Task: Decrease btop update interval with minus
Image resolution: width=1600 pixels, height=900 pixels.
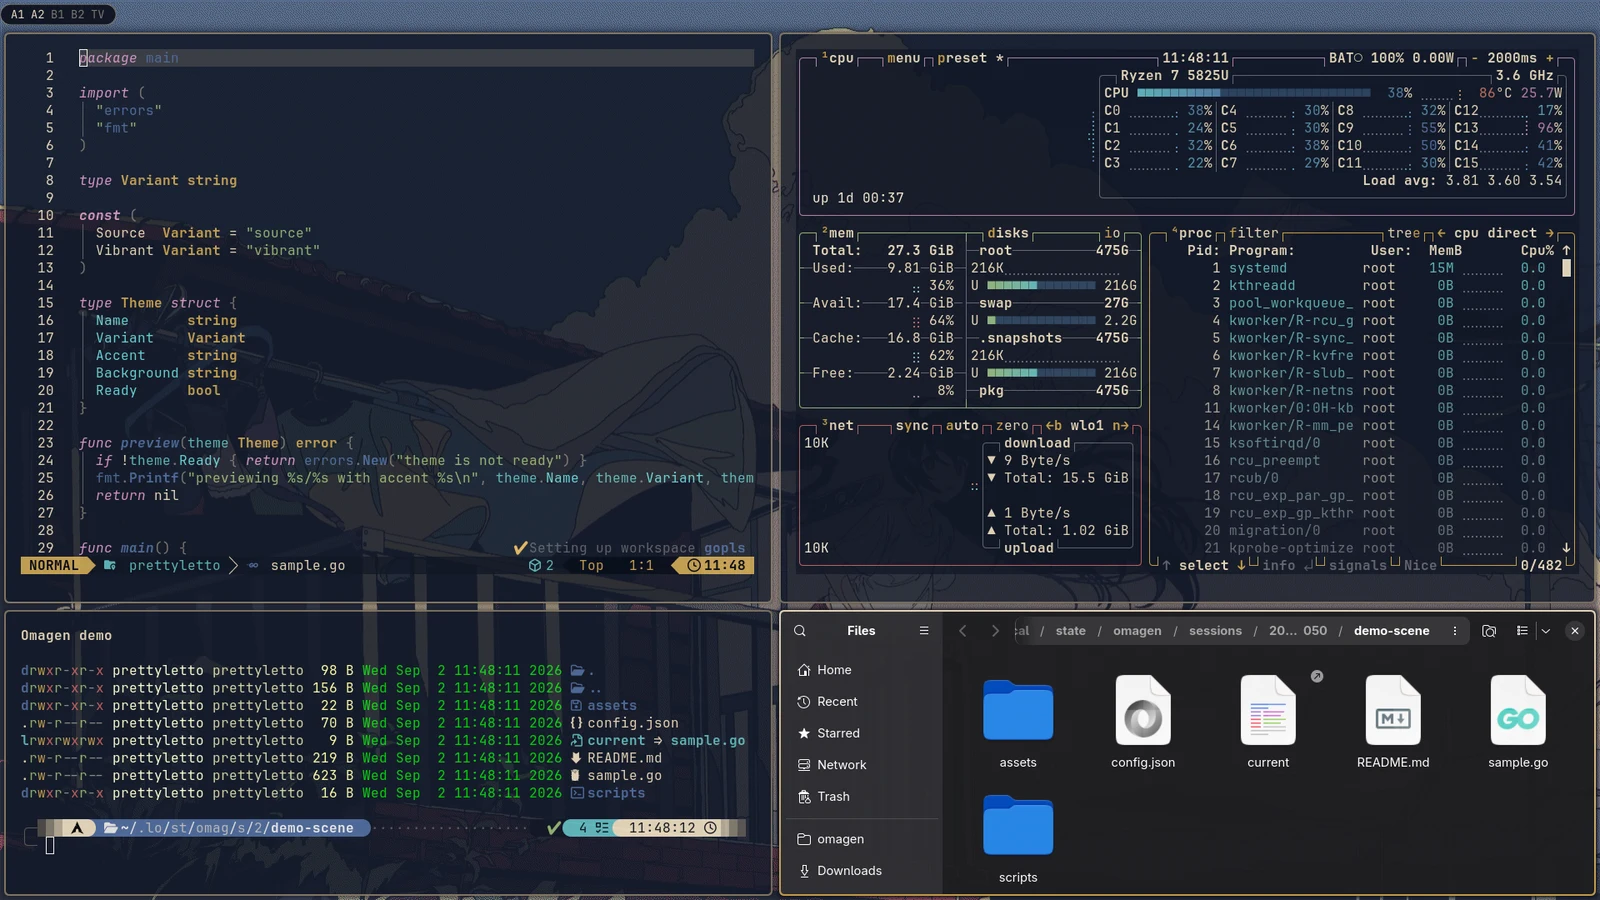Action: tap(1474, 58)
